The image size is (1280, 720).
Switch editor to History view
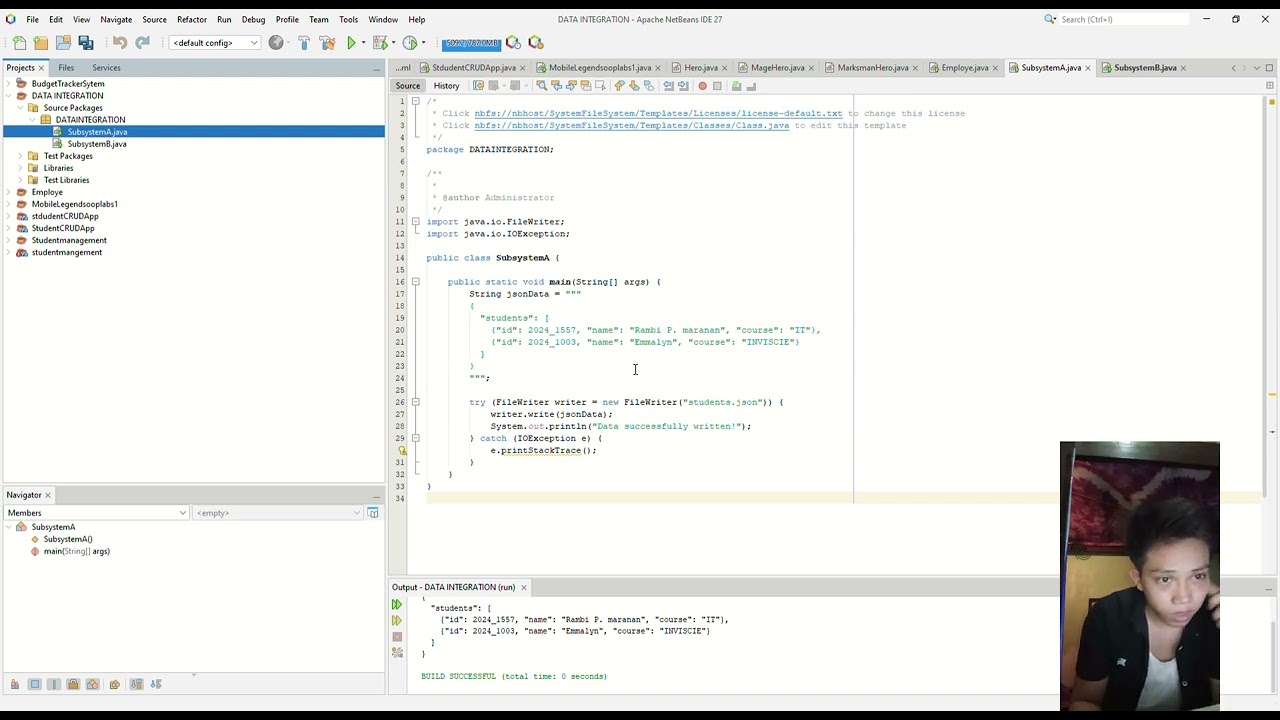(446, 86)
